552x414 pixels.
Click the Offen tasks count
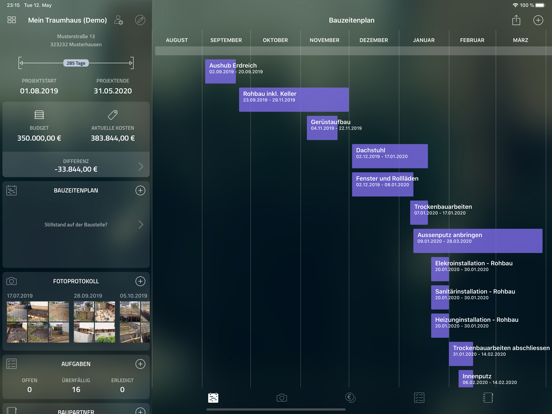30,389
